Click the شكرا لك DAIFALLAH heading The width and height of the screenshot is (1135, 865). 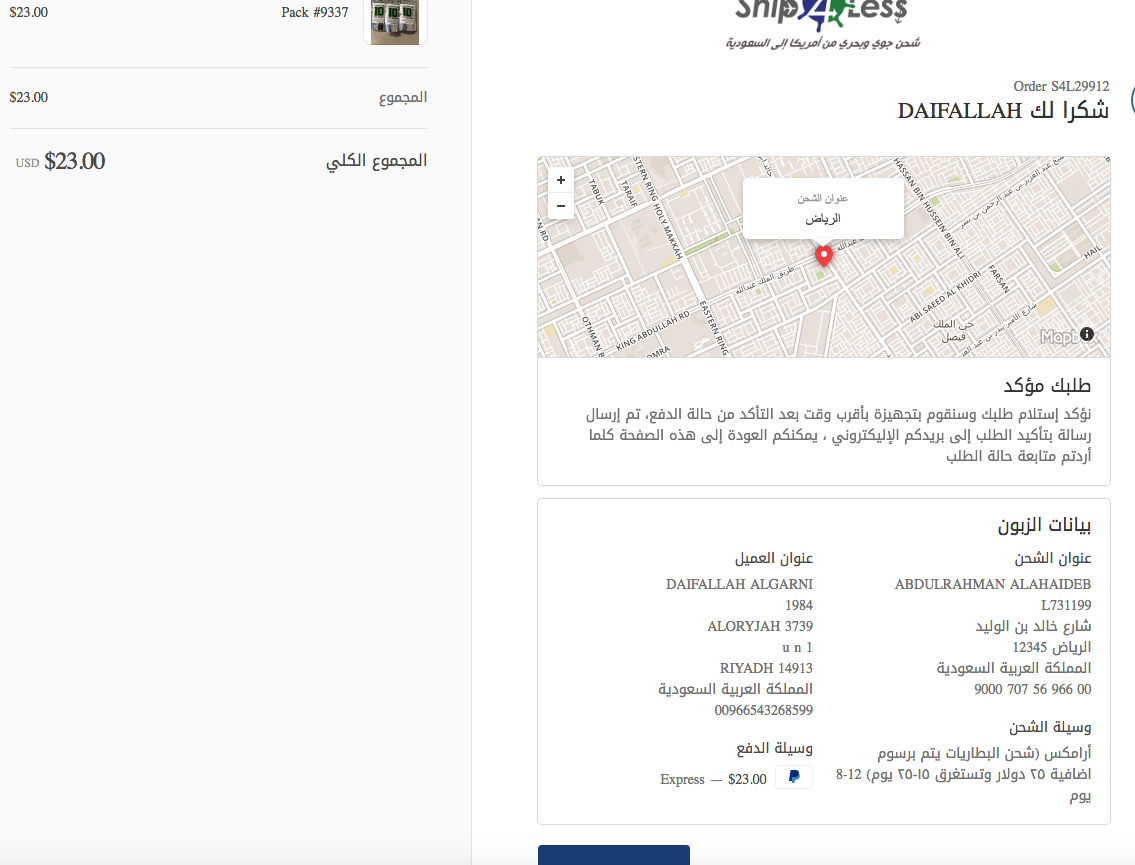[1002, 111]
